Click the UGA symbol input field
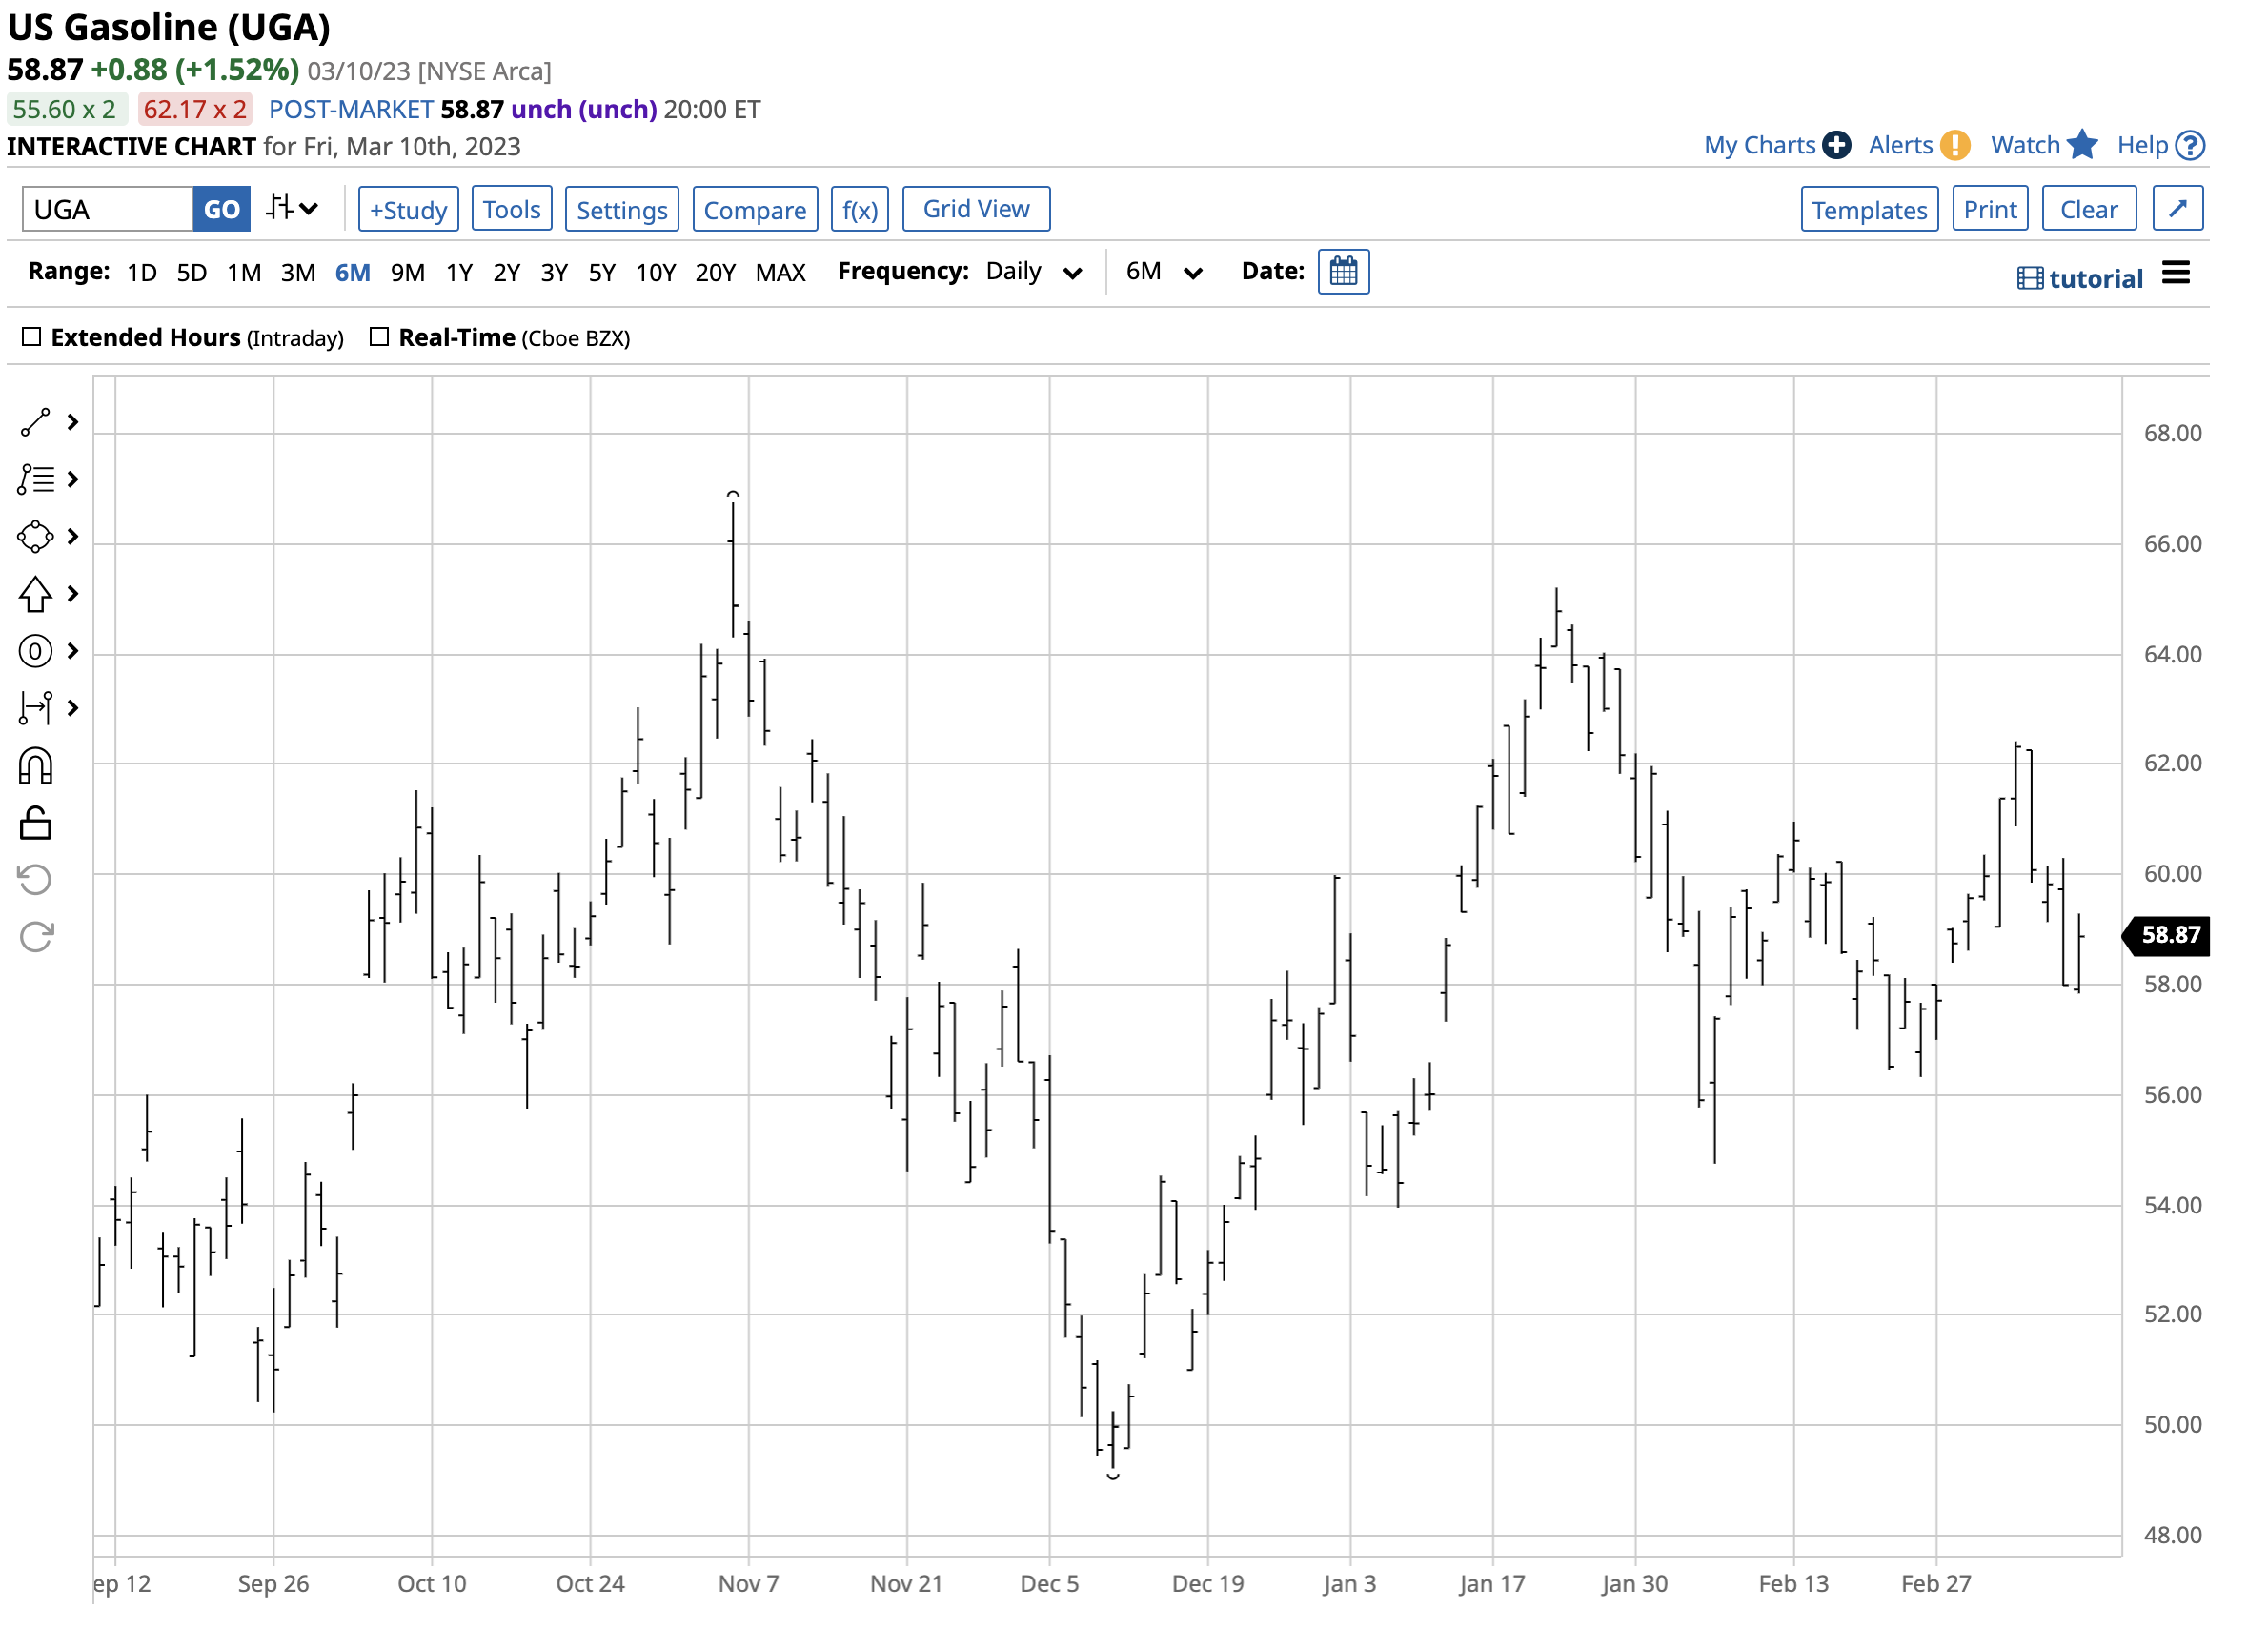Viewport: 2268px width, 1630px height. click(107, 209)
